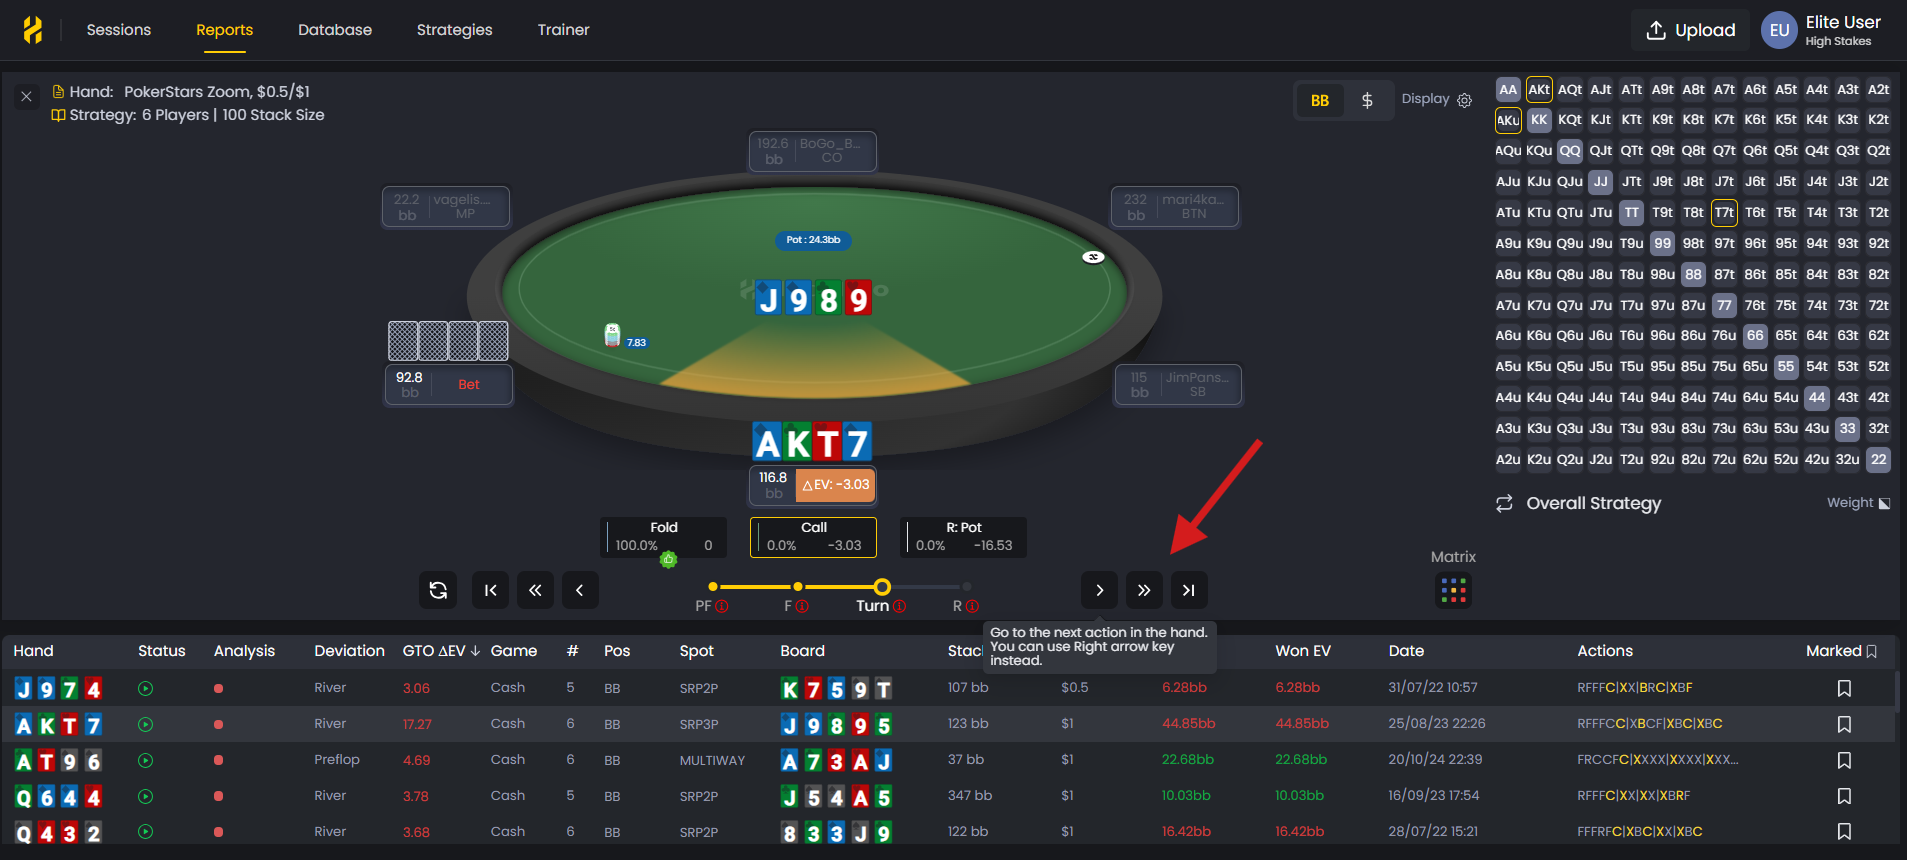The width and height of the screenshot is (1907, 860).
Task: Open the Matrix grid icon
Action: click(x=1454, y=590)
